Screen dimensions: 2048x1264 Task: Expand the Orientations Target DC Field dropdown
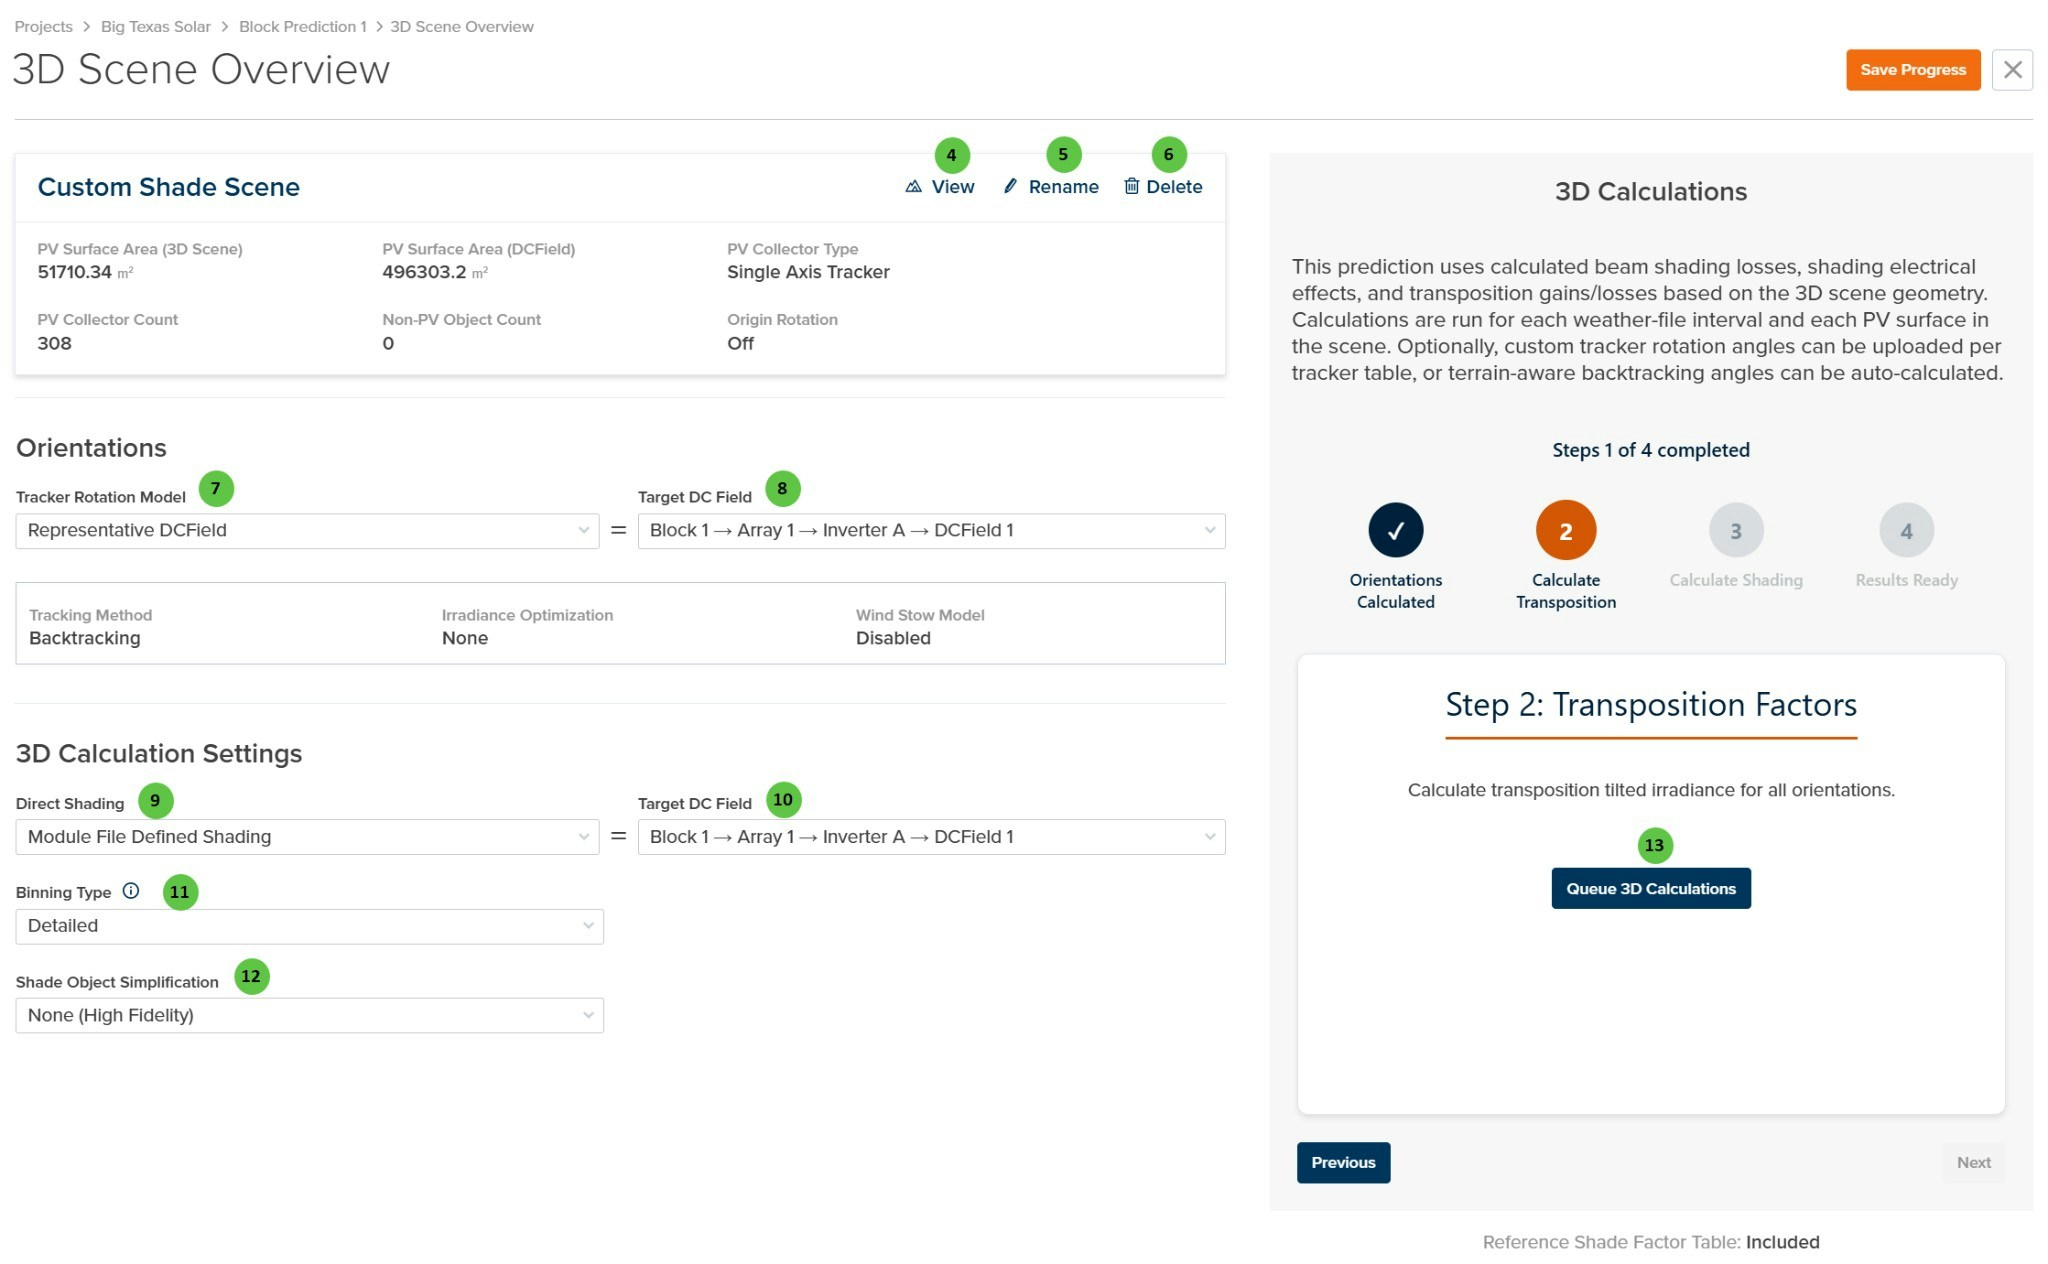click(930, 531)
